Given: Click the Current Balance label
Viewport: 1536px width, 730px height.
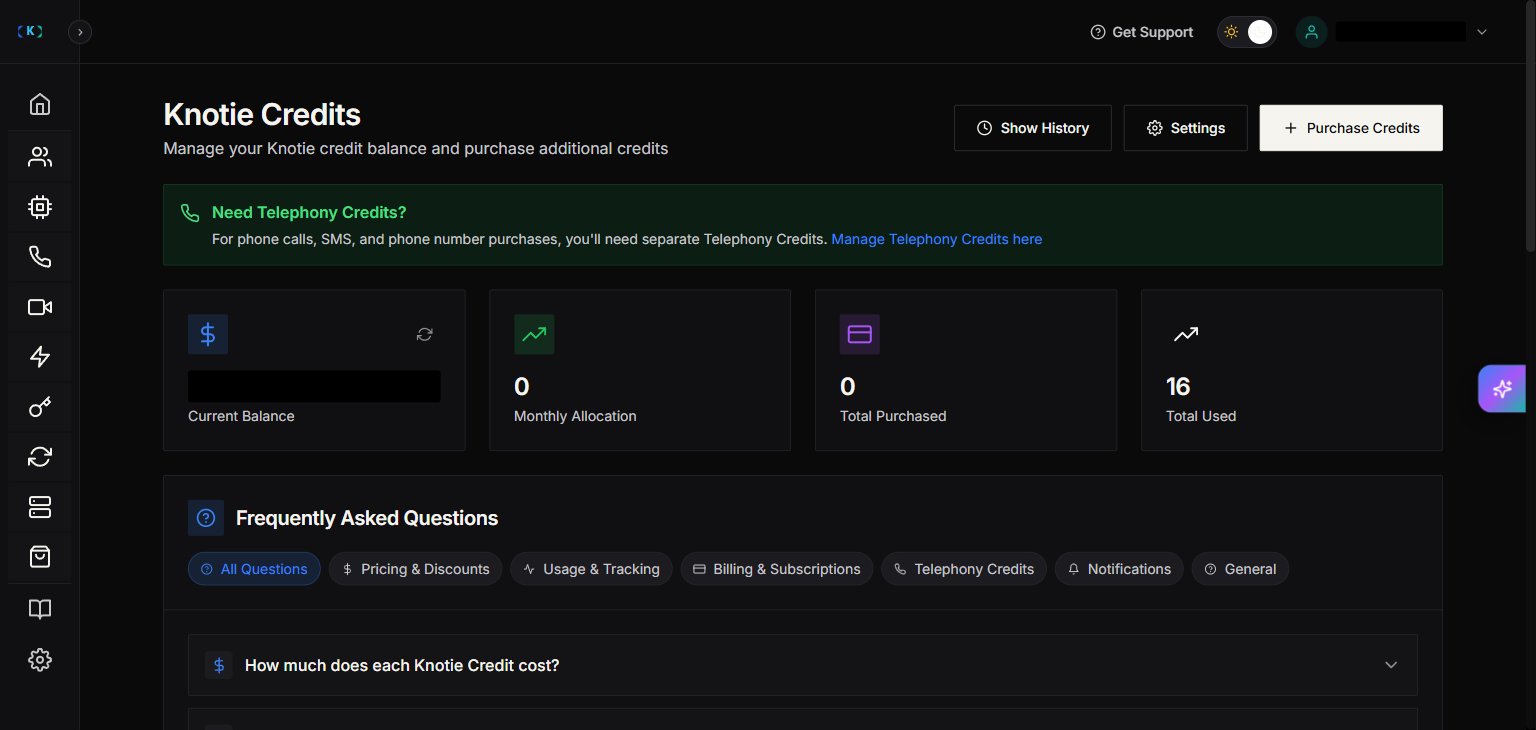Looking at the screenshot, I should tap(241, 416).
